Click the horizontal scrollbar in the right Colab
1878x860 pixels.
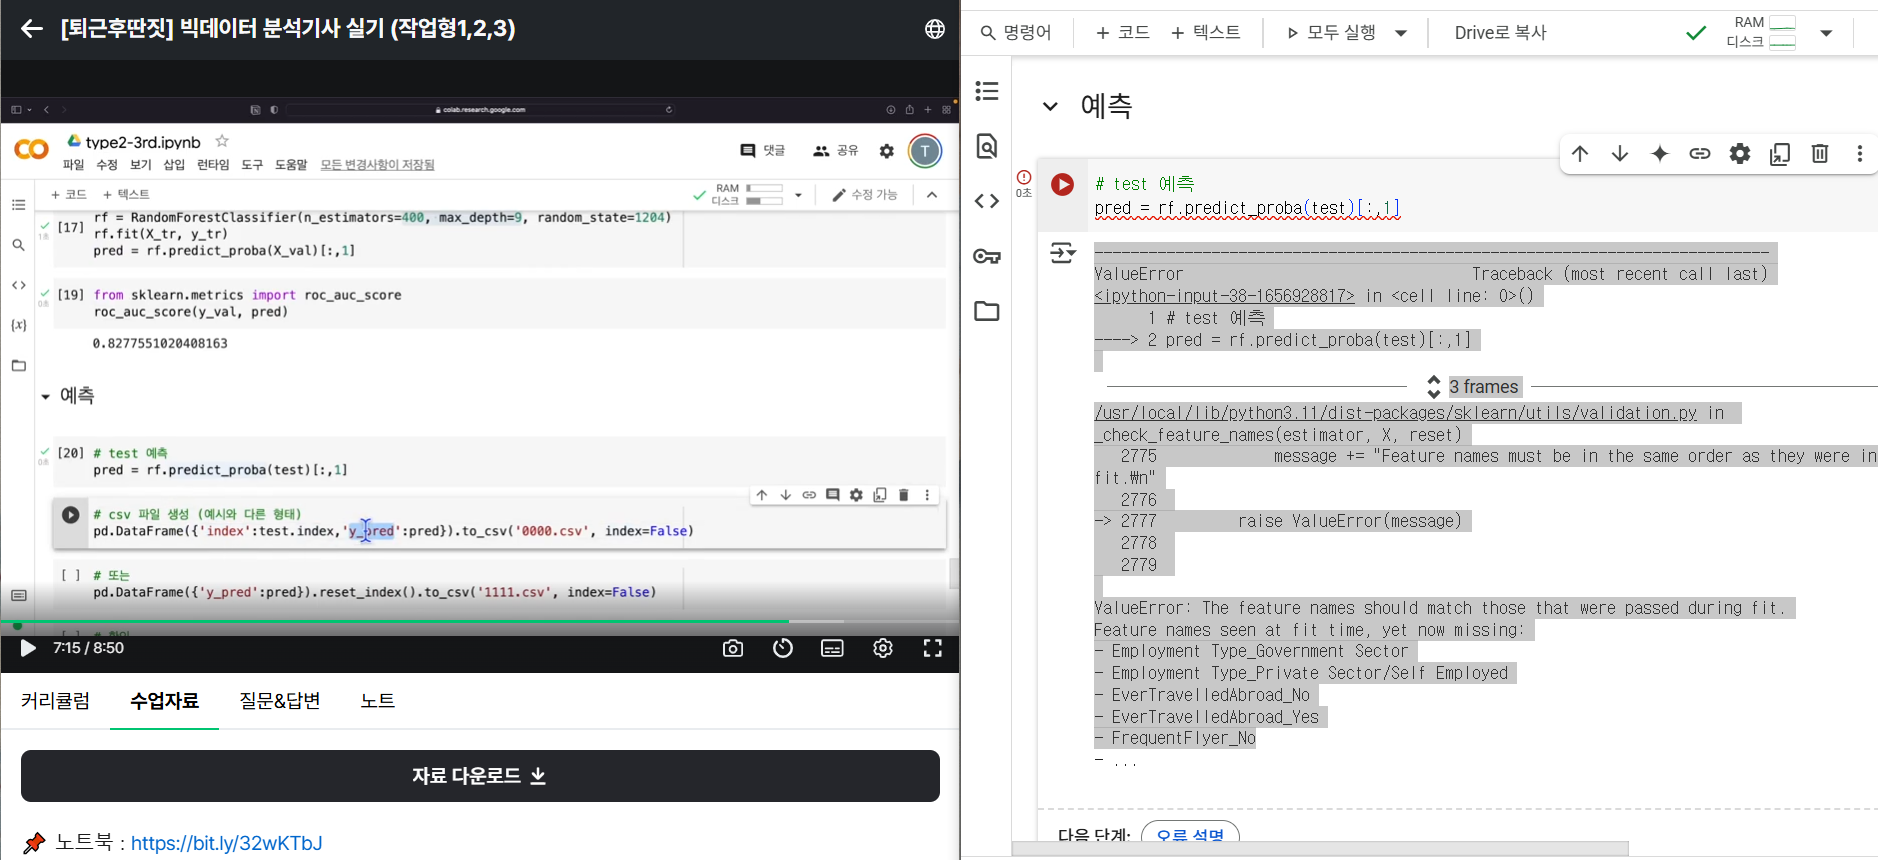(1320, 849)
